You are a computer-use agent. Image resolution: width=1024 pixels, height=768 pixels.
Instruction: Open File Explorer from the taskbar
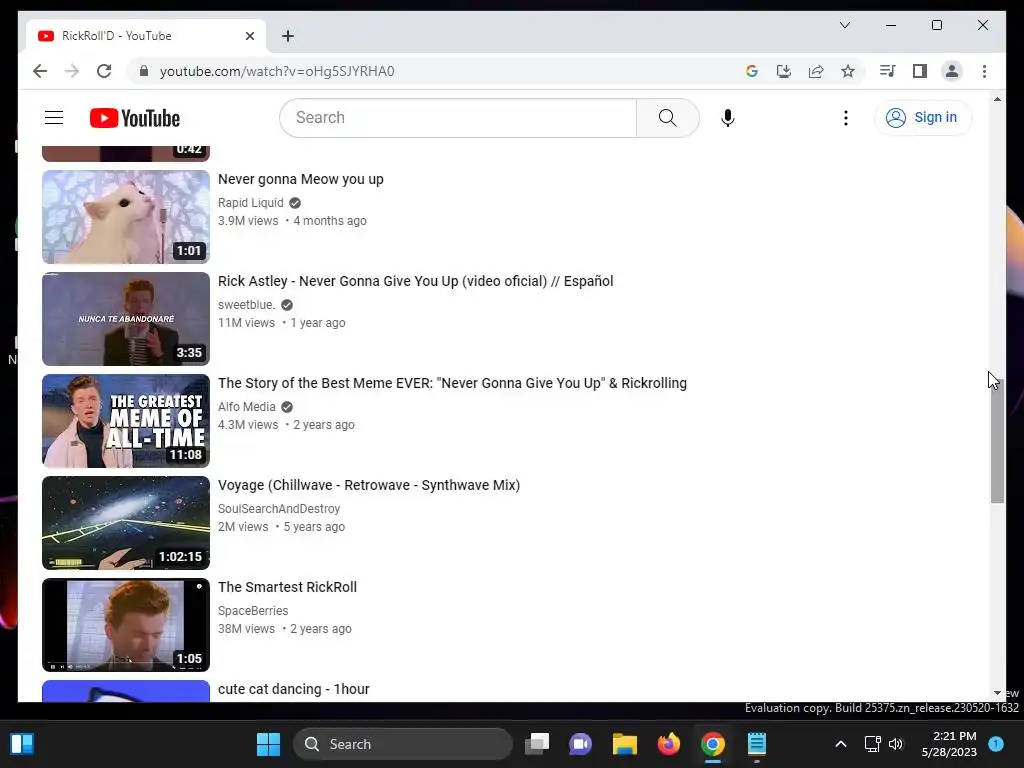pos(624,744)
